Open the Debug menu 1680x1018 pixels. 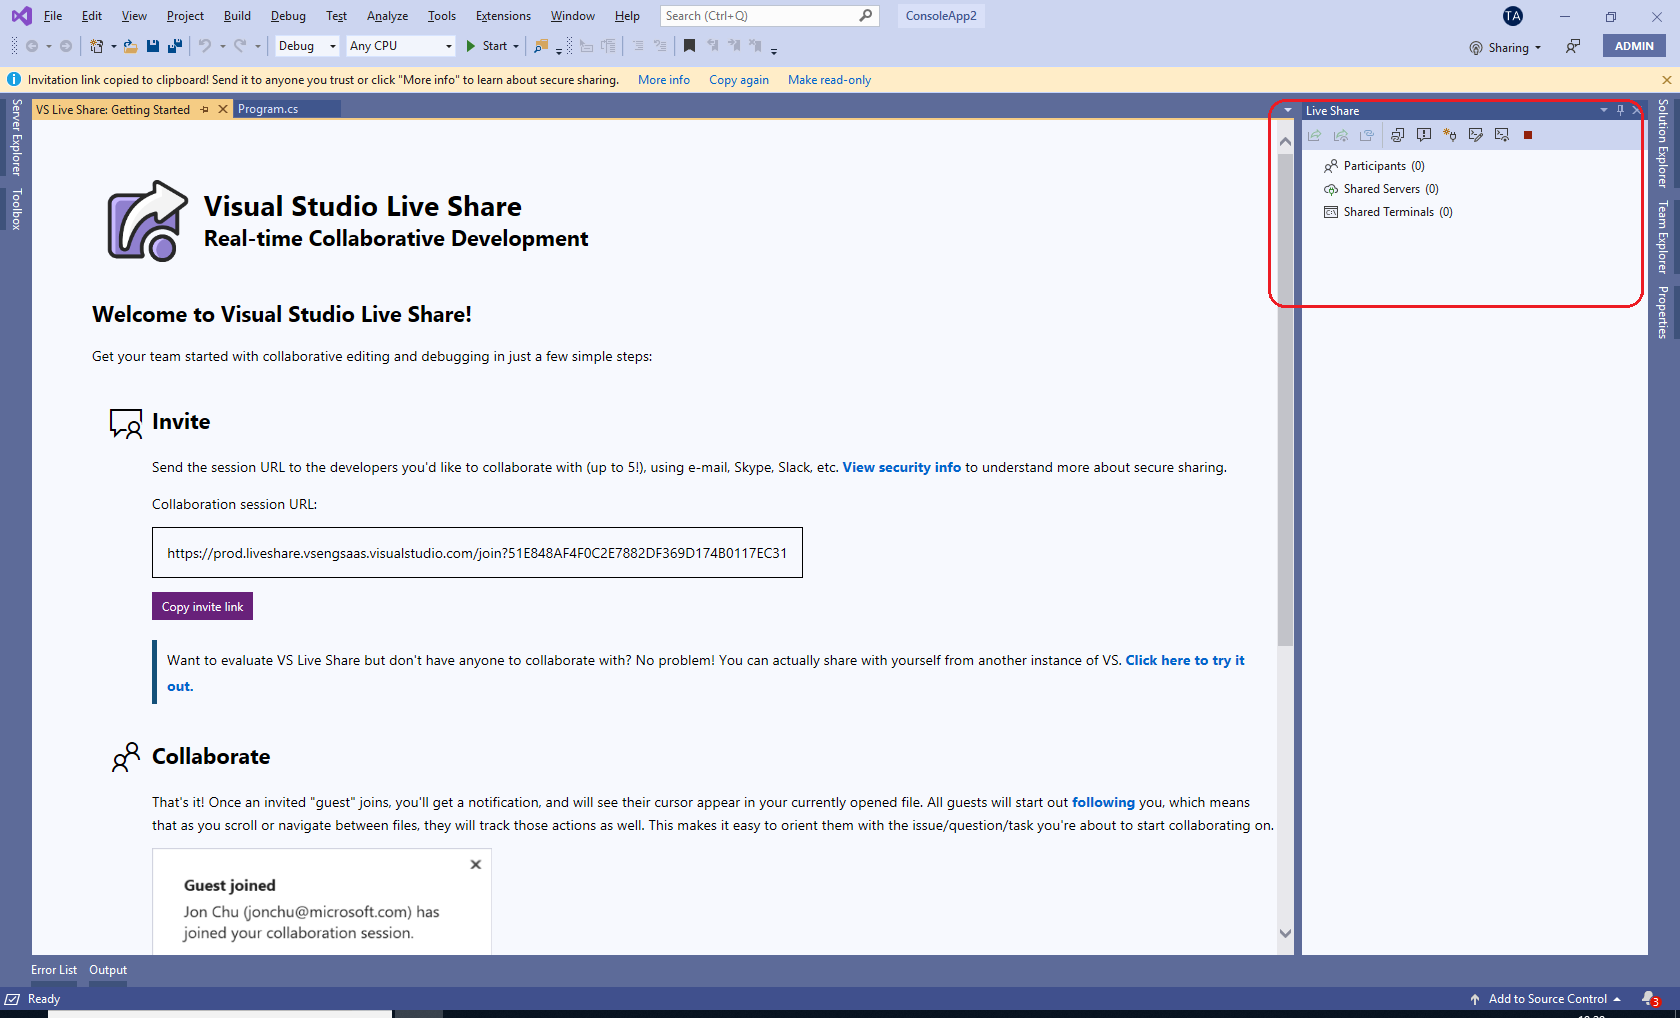pos(288,16)
